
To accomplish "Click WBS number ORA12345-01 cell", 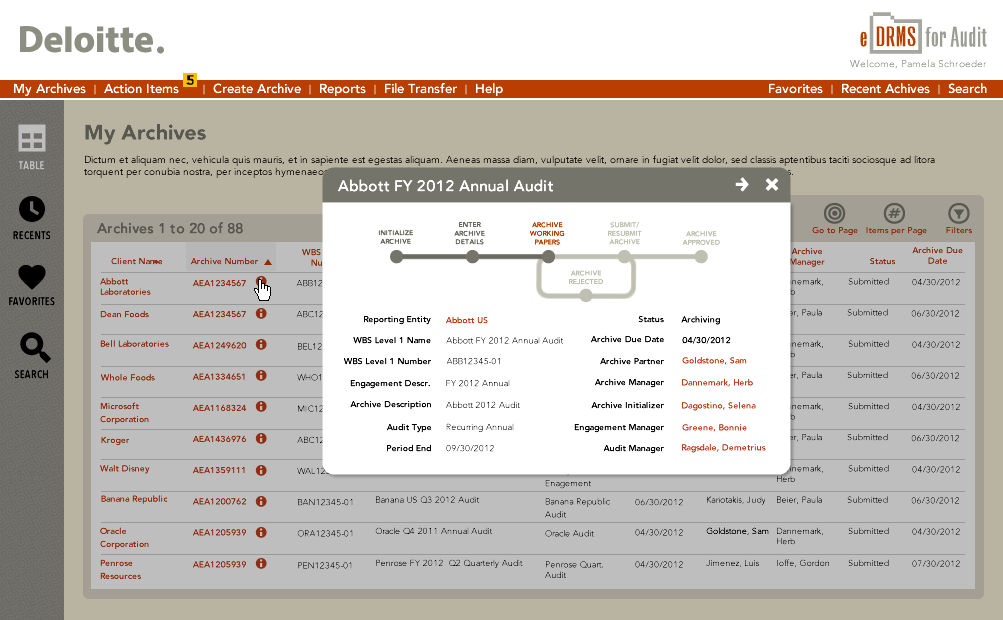I will [325, 534].
